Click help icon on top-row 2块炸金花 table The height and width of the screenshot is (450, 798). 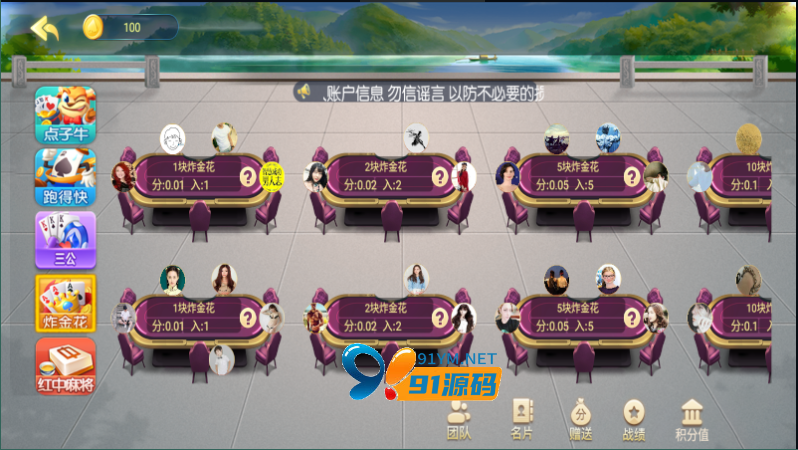point(440,176)
